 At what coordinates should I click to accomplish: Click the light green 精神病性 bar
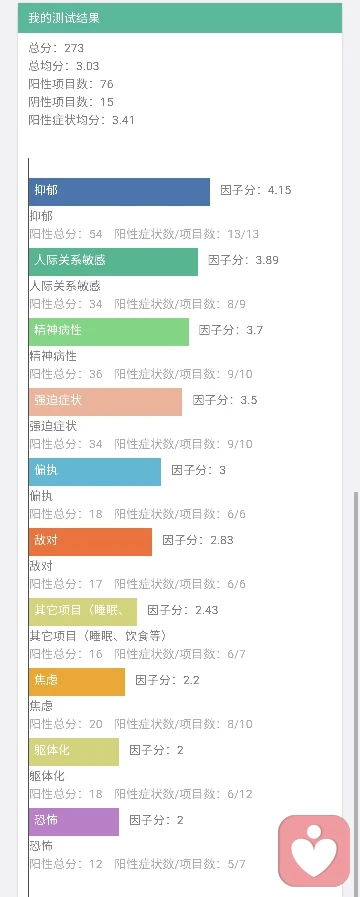click(x=109, y=332)
